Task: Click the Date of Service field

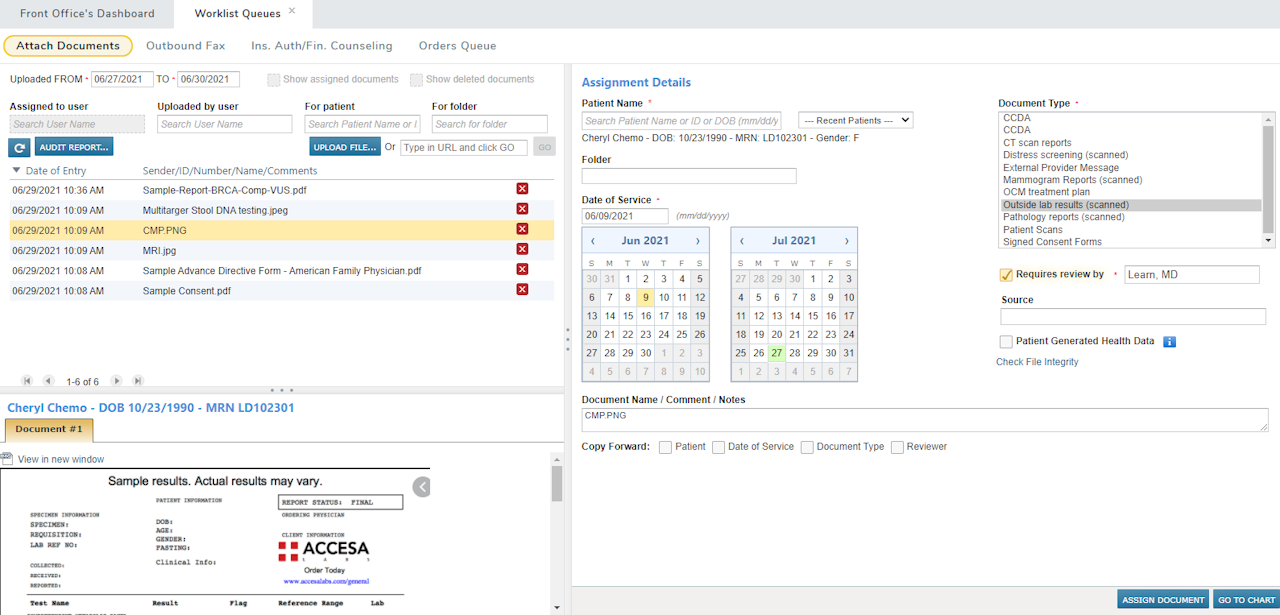Action: [625, 216]
